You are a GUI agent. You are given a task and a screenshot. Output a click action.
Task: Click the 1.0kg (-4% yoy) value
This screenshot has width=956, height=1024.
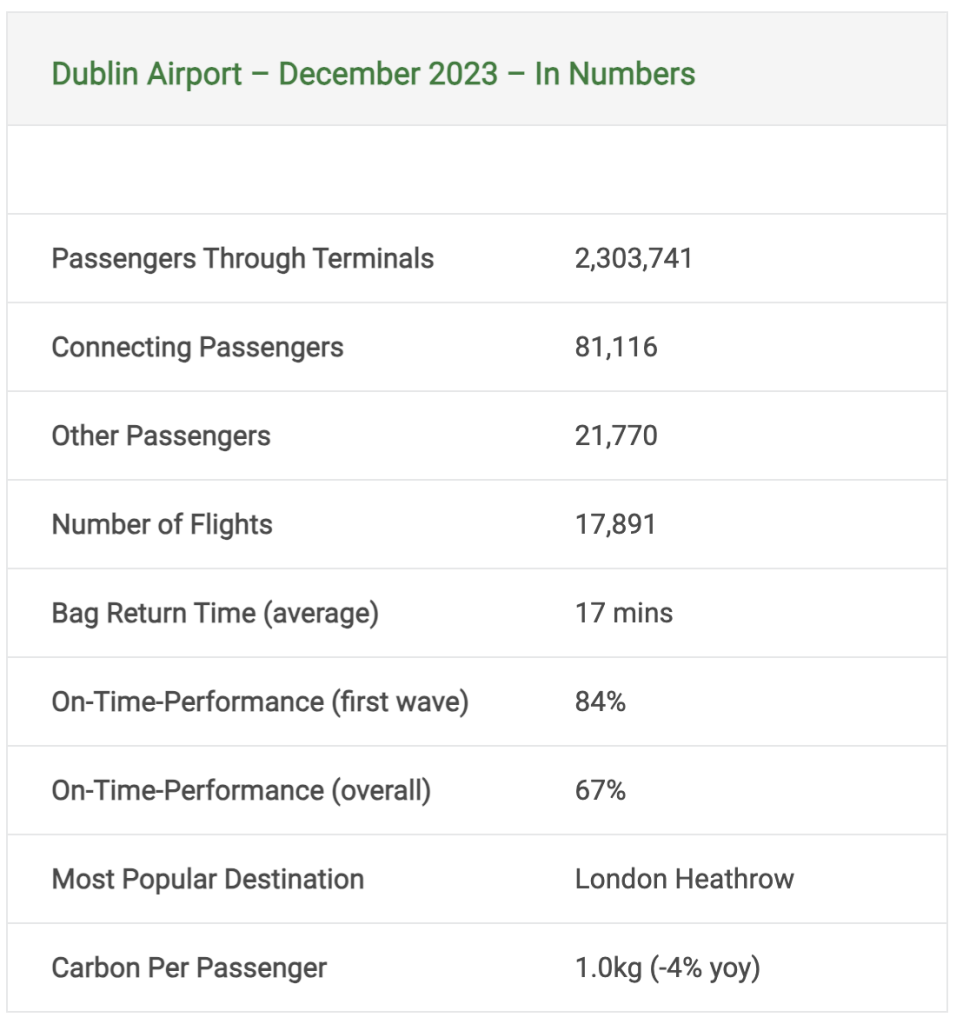point(667,968)
